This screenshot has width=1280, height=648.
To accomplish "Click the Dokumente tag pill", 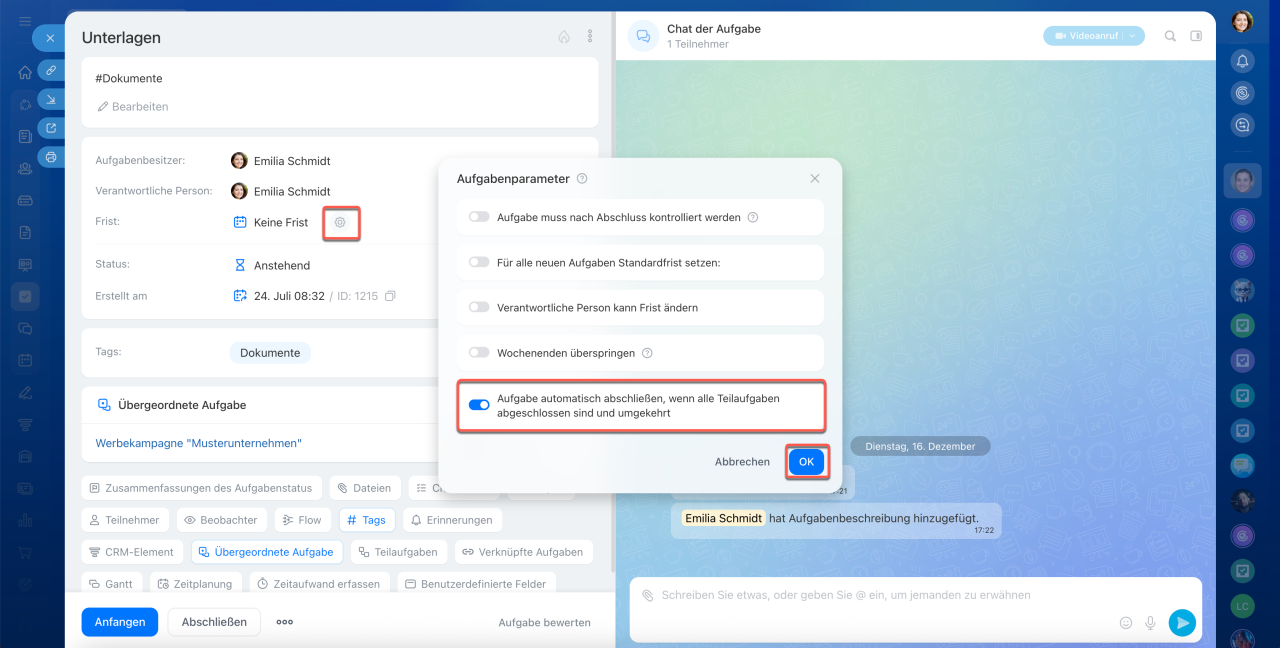I will click(270, 353).
